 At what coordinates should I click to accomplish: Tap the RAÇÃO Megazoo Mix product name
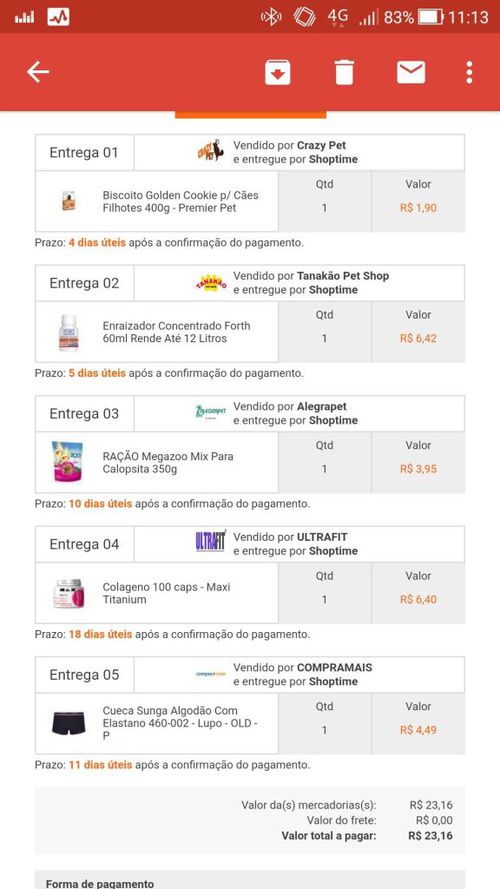click(x=168, y=463)
